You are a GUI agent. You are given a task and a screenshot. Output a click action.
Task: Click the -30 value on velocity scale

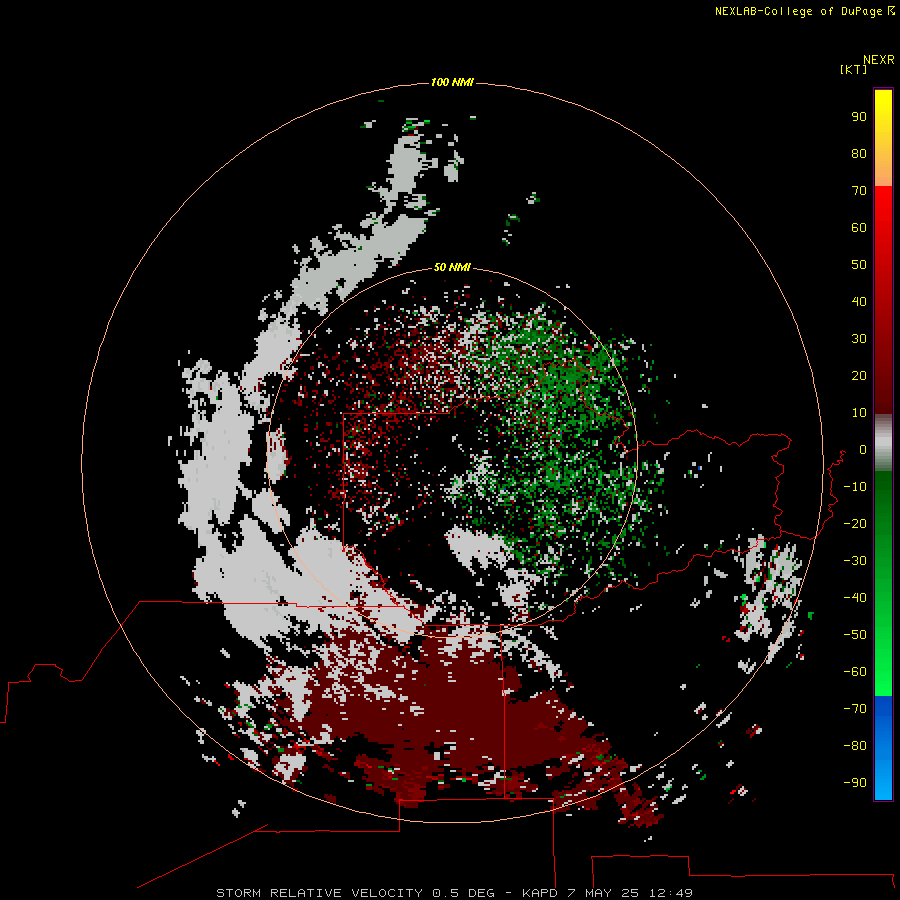pos(855,561)
